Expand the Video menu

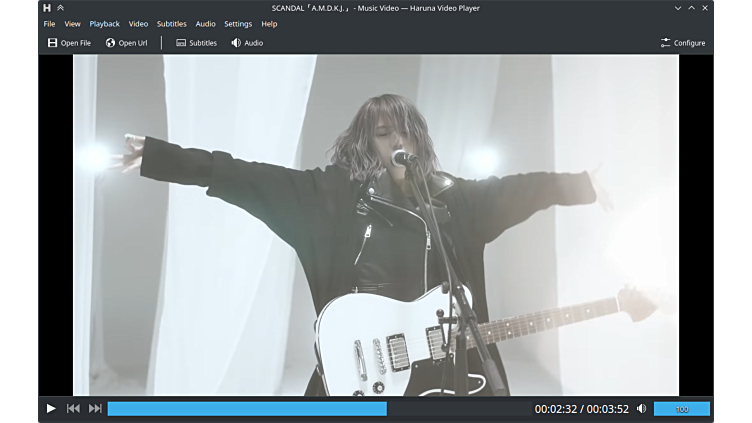click(x=138, y=23)
